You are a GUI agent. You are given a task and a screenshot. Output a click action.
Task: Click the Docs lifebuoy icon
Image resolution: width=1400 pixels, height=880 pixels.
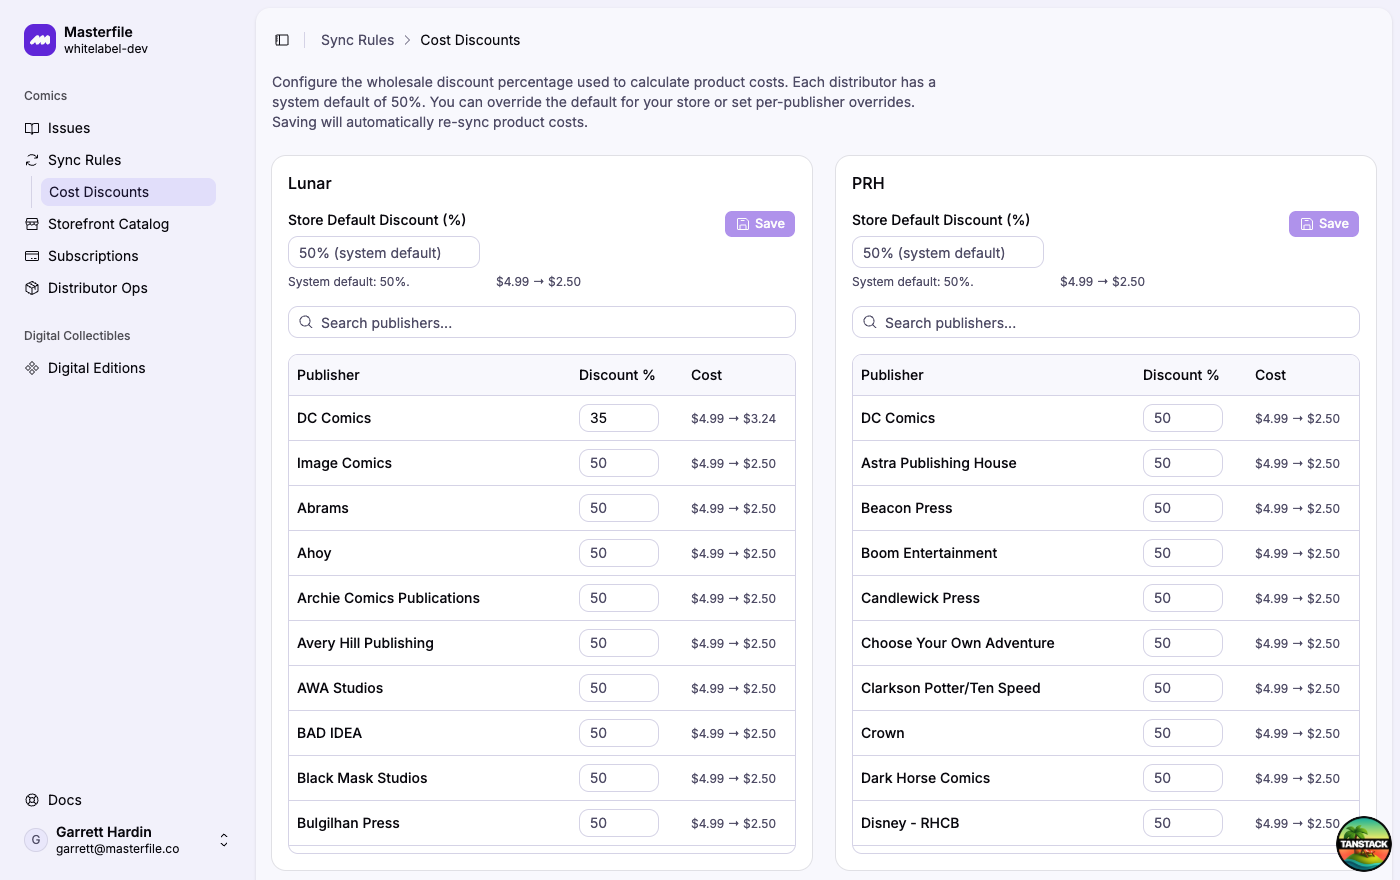[x=32, y=800]
